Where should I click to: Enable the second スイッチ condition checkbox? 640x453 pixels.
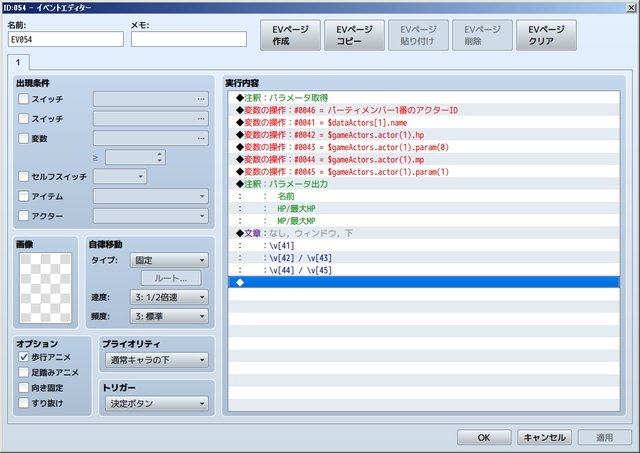pyautogui.click(x=24, y=118)
